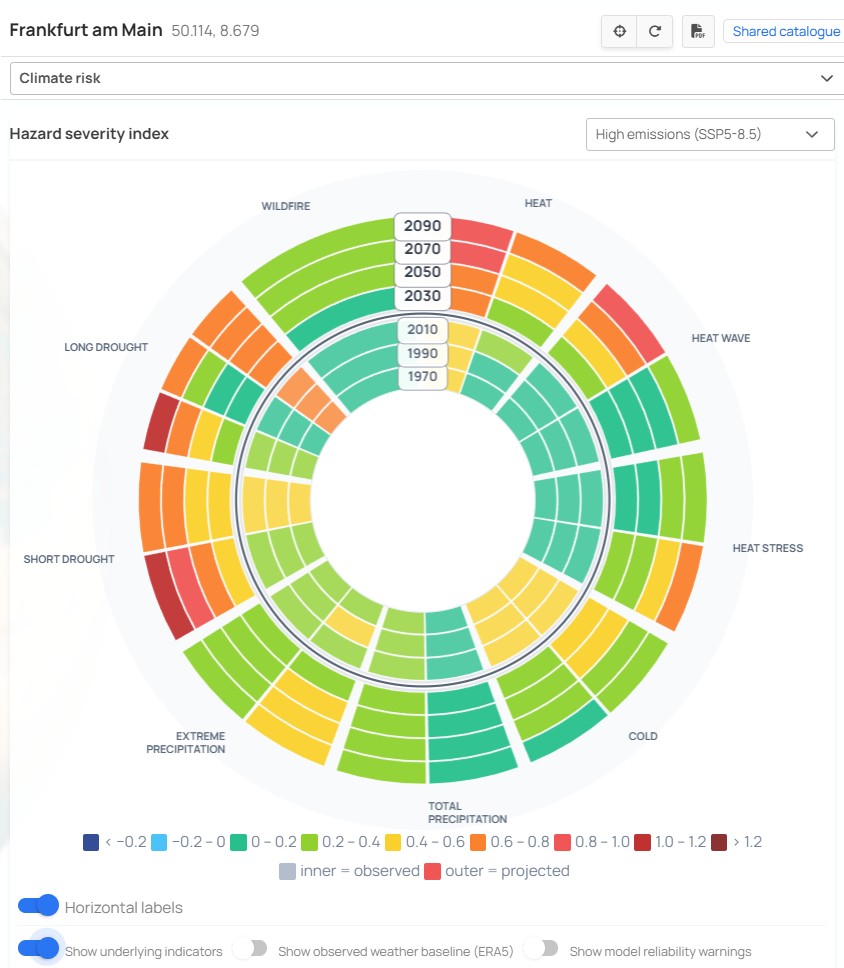Image resolution: width=844 pixels, height=968 pixels.
Task: Turn on Show model reliability warnings
Action: [x=541, y=948]
